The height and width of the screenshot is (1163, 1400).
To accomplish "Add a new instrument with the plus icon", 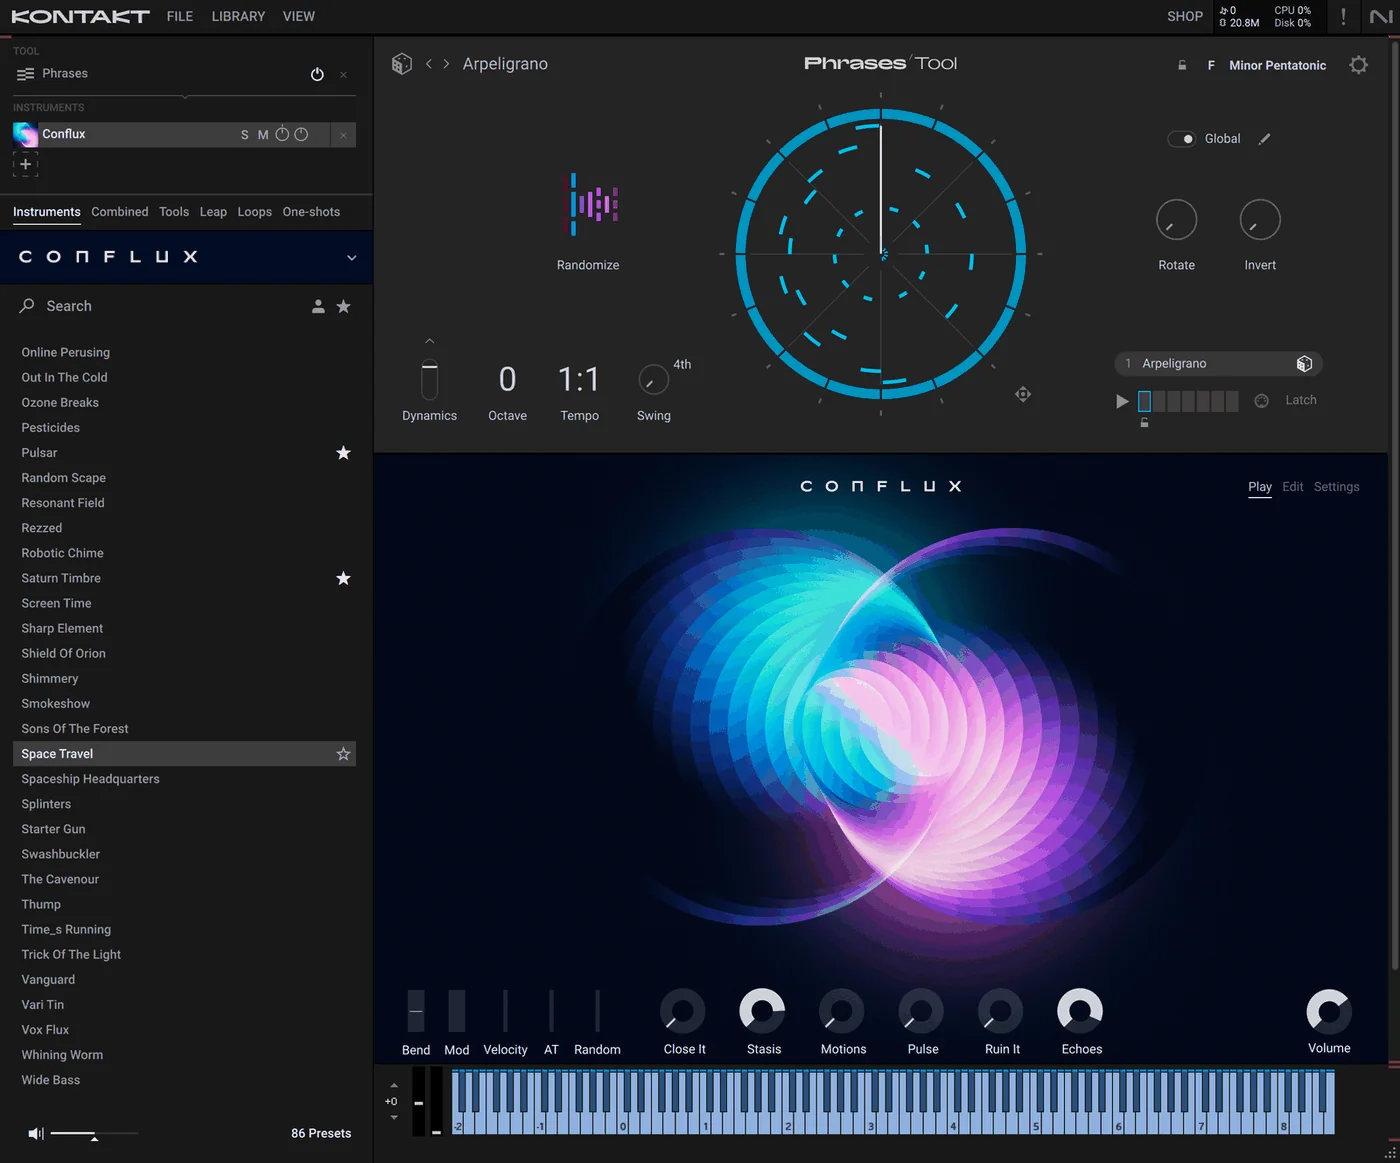I will point(26,164).
